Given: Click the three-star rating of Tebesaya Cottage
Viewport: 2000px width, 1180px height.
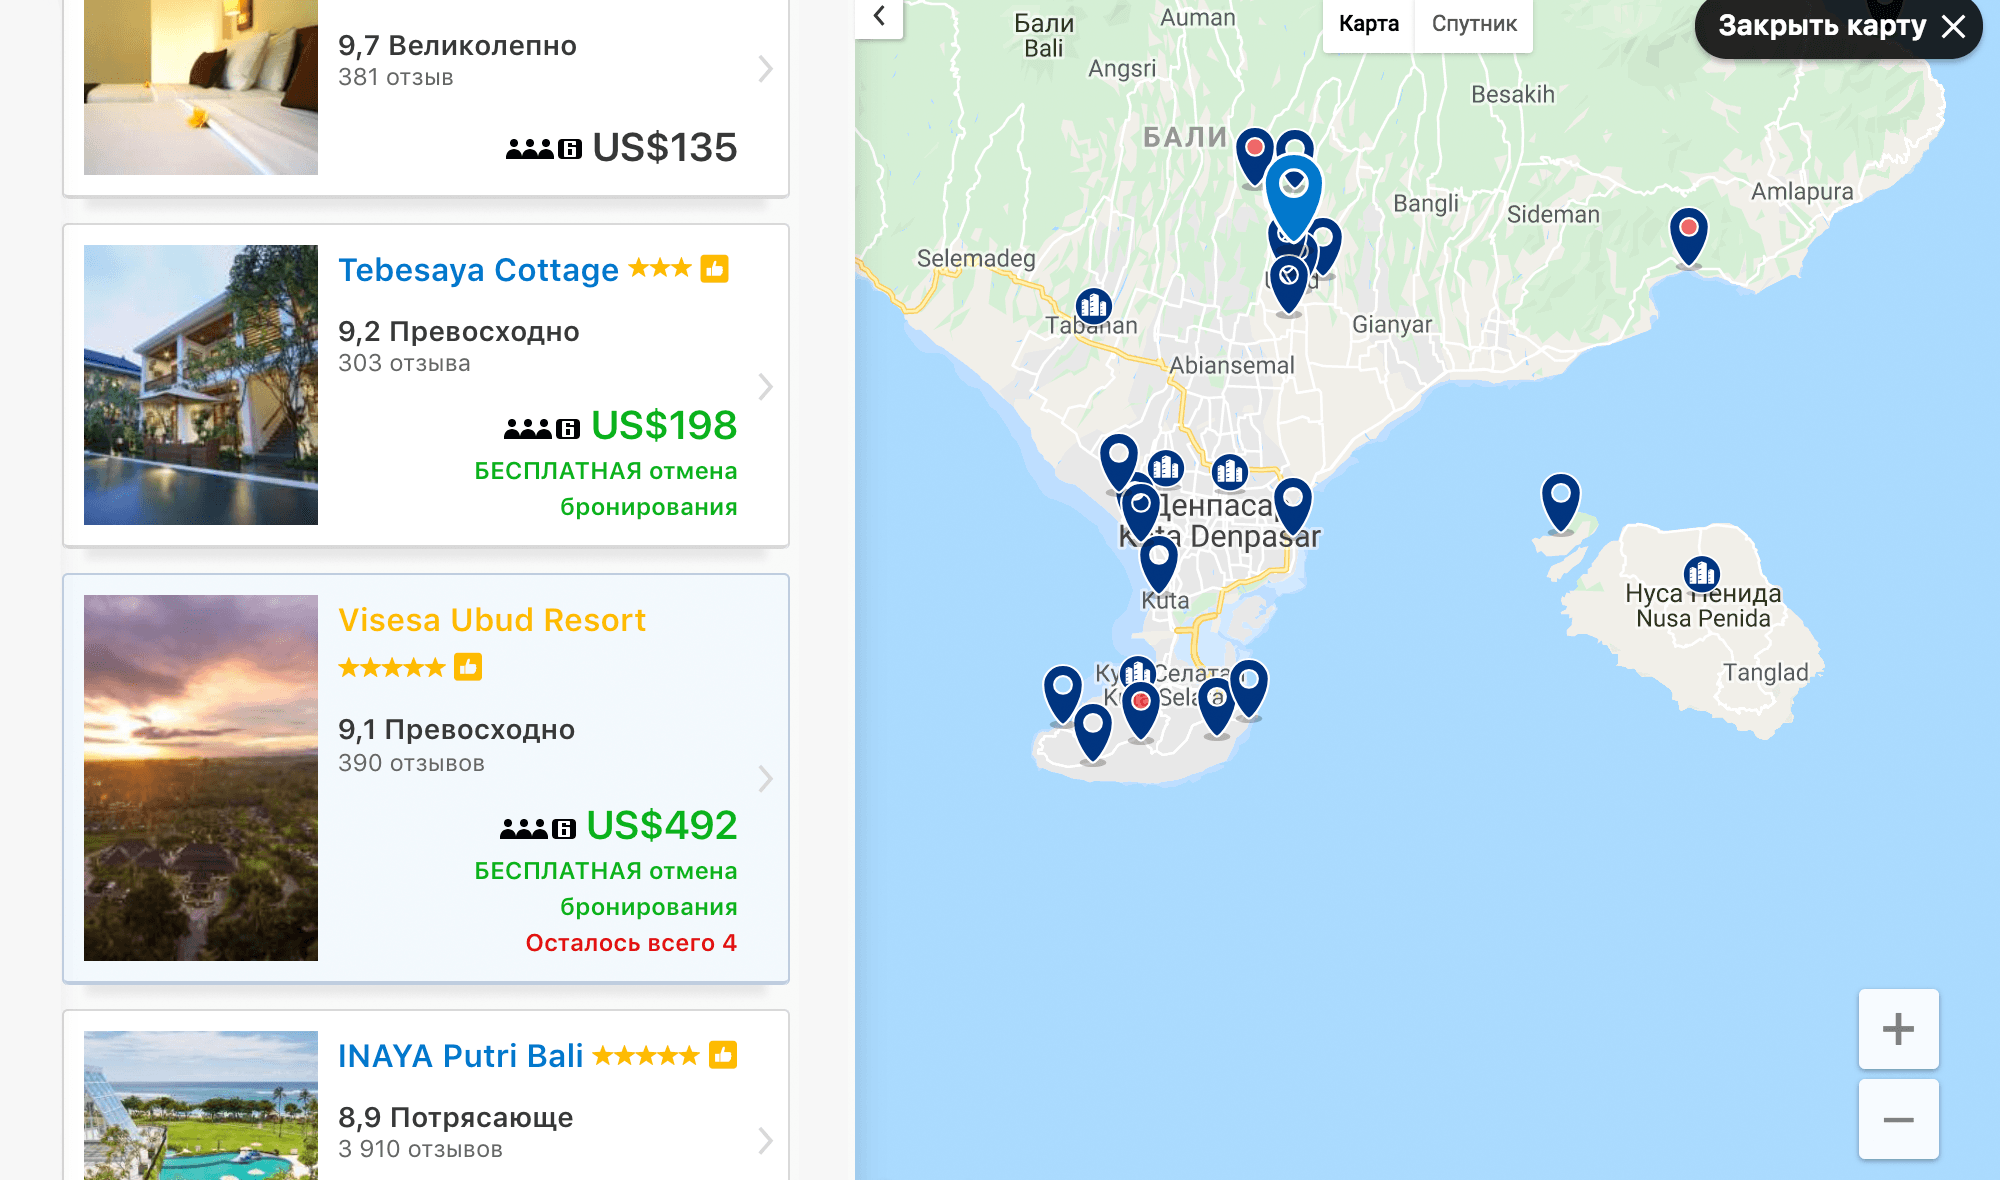Looking at the screenshot, I should click(x=660, y=268).
